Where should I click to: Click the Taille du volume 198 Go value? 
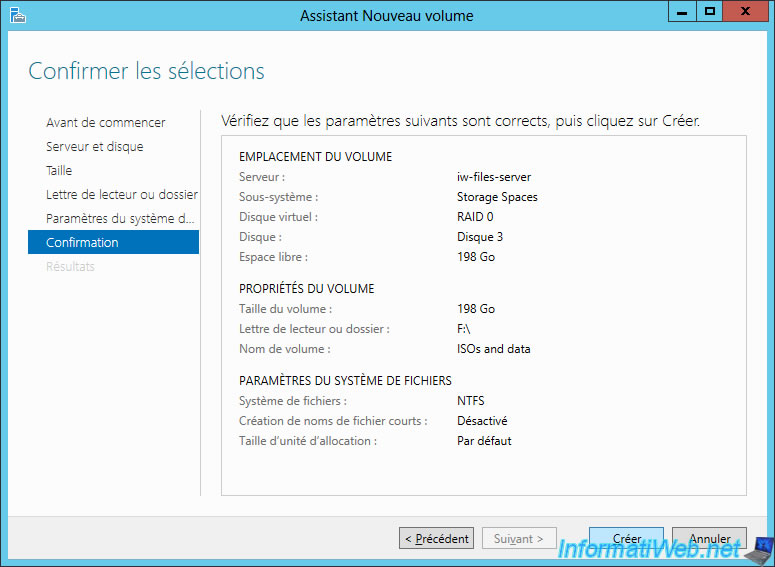(475, 309)
